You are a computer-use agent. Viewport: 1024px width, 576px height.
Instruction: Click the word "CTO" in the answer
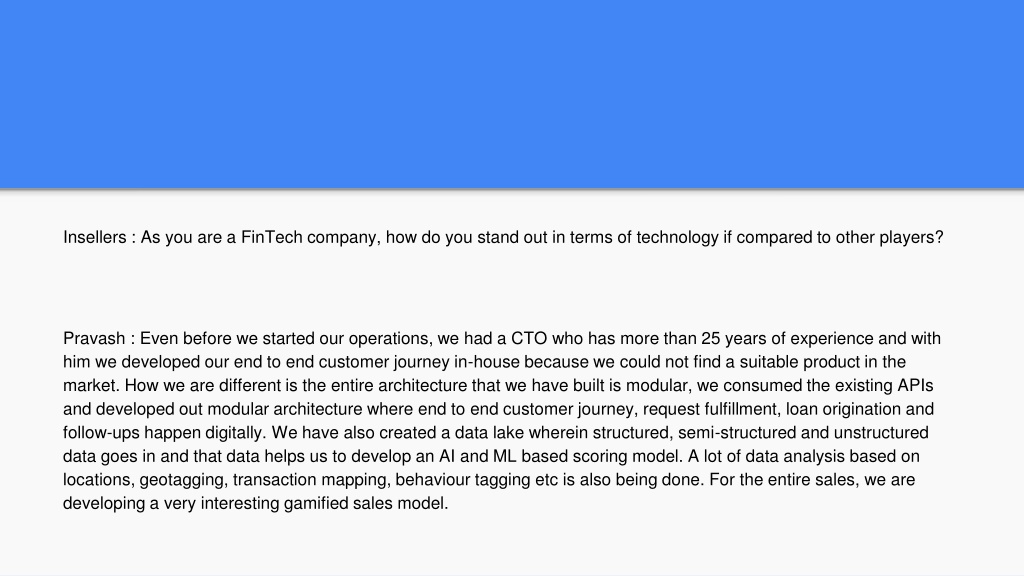(x=529, y=338)
